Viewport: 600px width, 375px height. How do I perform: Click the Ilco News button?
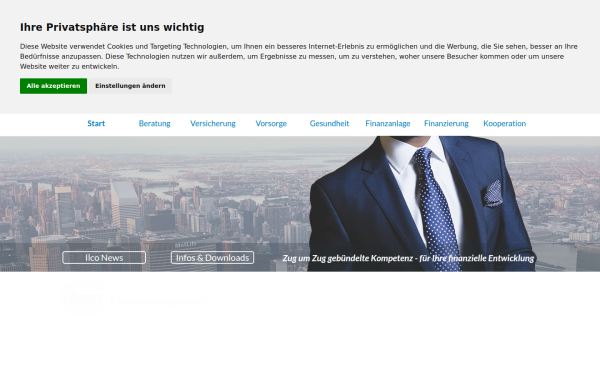coord(104,258)
